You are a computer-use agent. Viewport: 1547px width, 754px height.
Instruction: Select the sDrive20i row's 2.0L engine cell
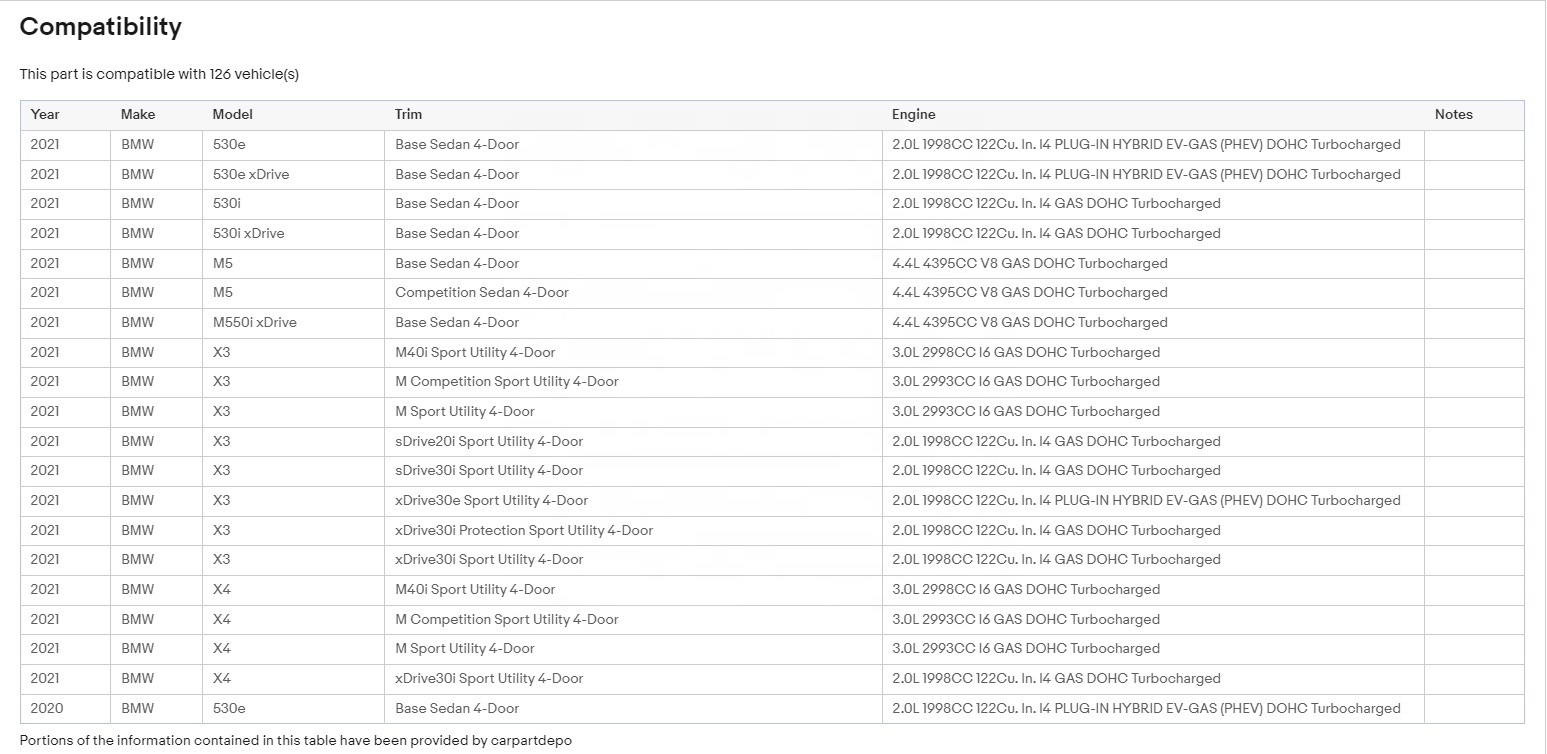[x=1056, y=441]
